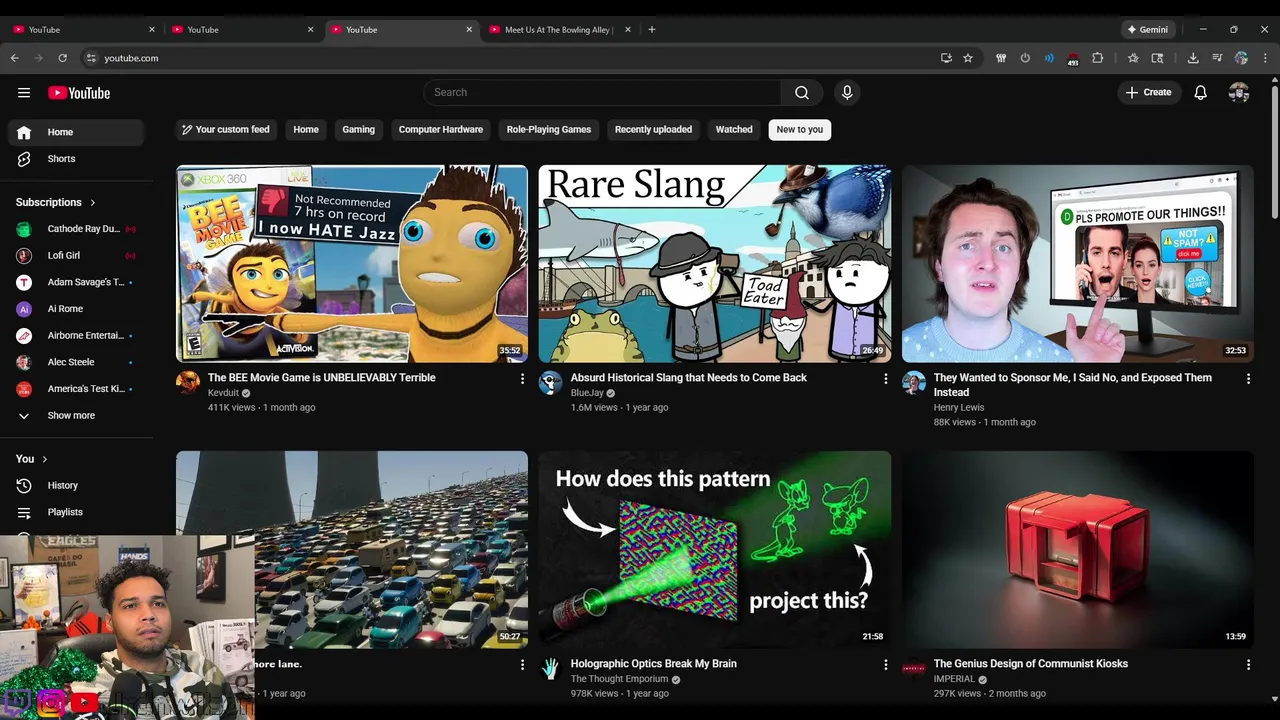
Task: Open Airborne Entertainment subscription
Action: click(76, 336)
